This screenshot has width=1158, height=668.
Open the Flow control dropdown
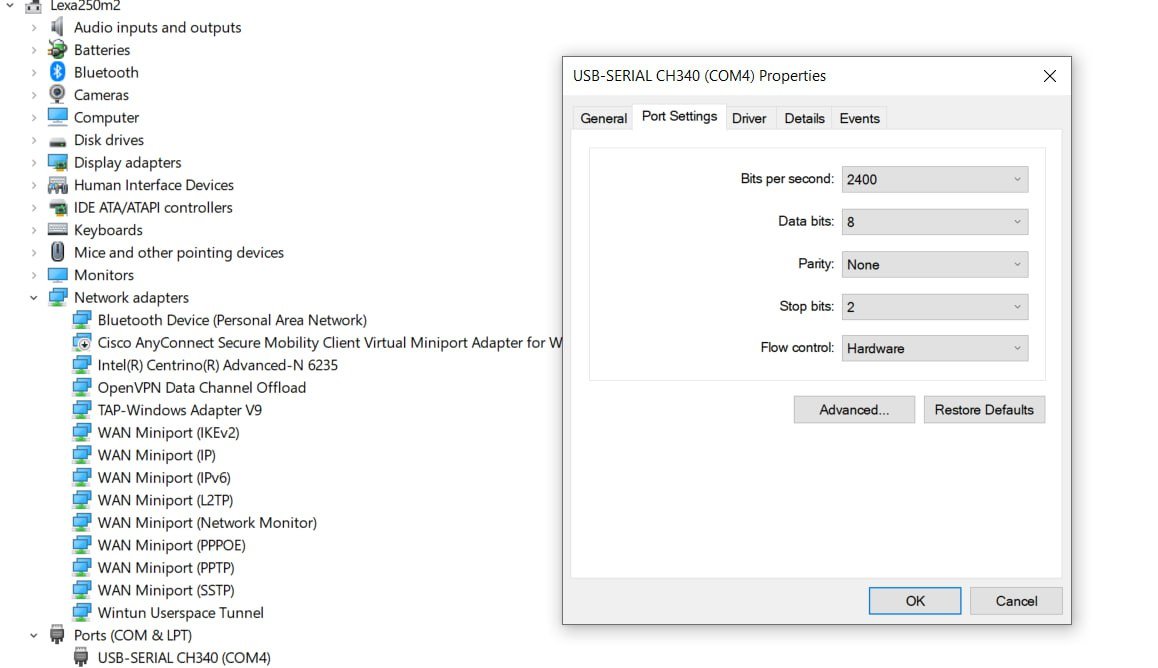934,349
